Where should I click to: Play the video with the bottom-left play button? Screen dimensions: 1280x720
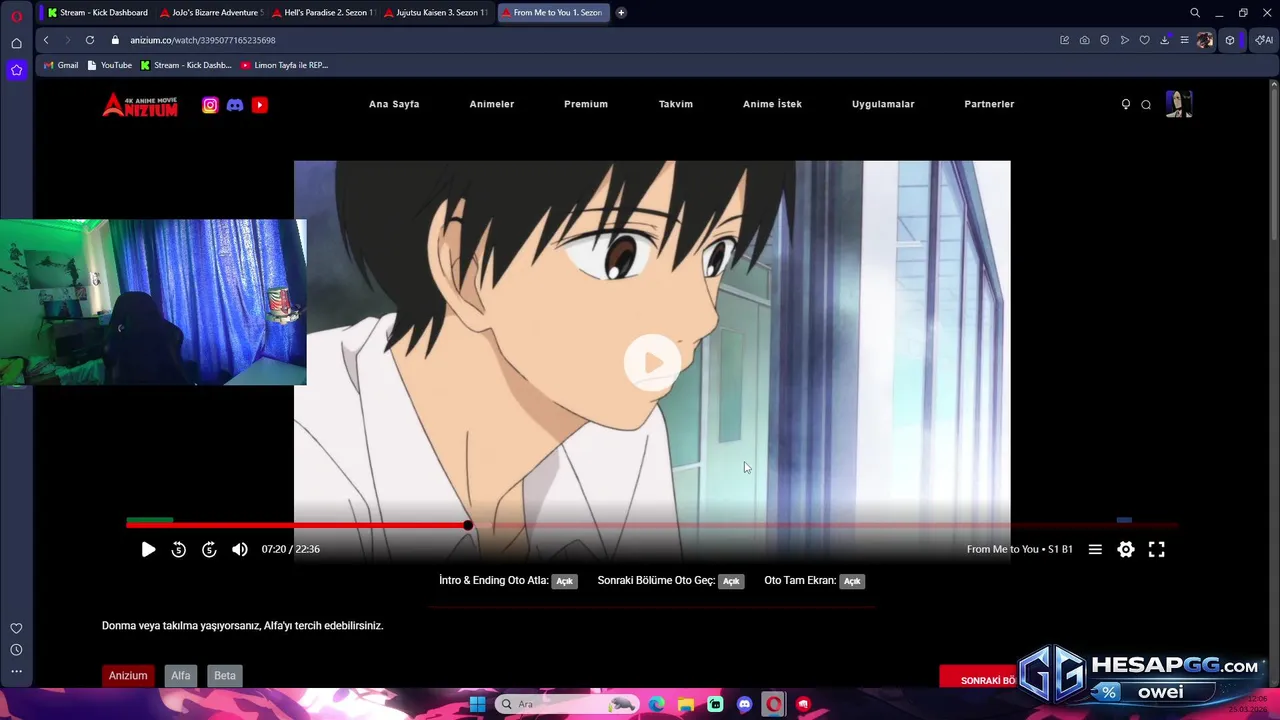pyautogui.click(x=148, y=549)
